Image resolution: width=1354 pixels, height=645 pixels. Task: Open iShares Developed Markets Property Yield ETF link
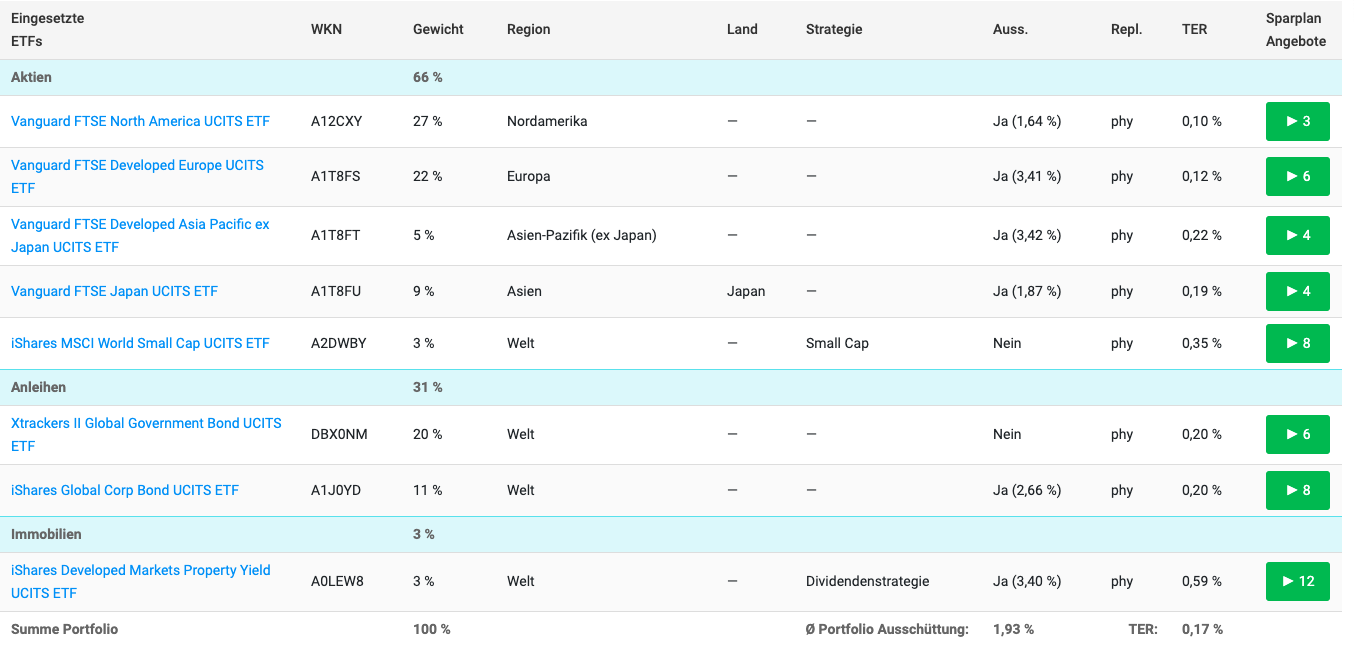tap(140, 571)
